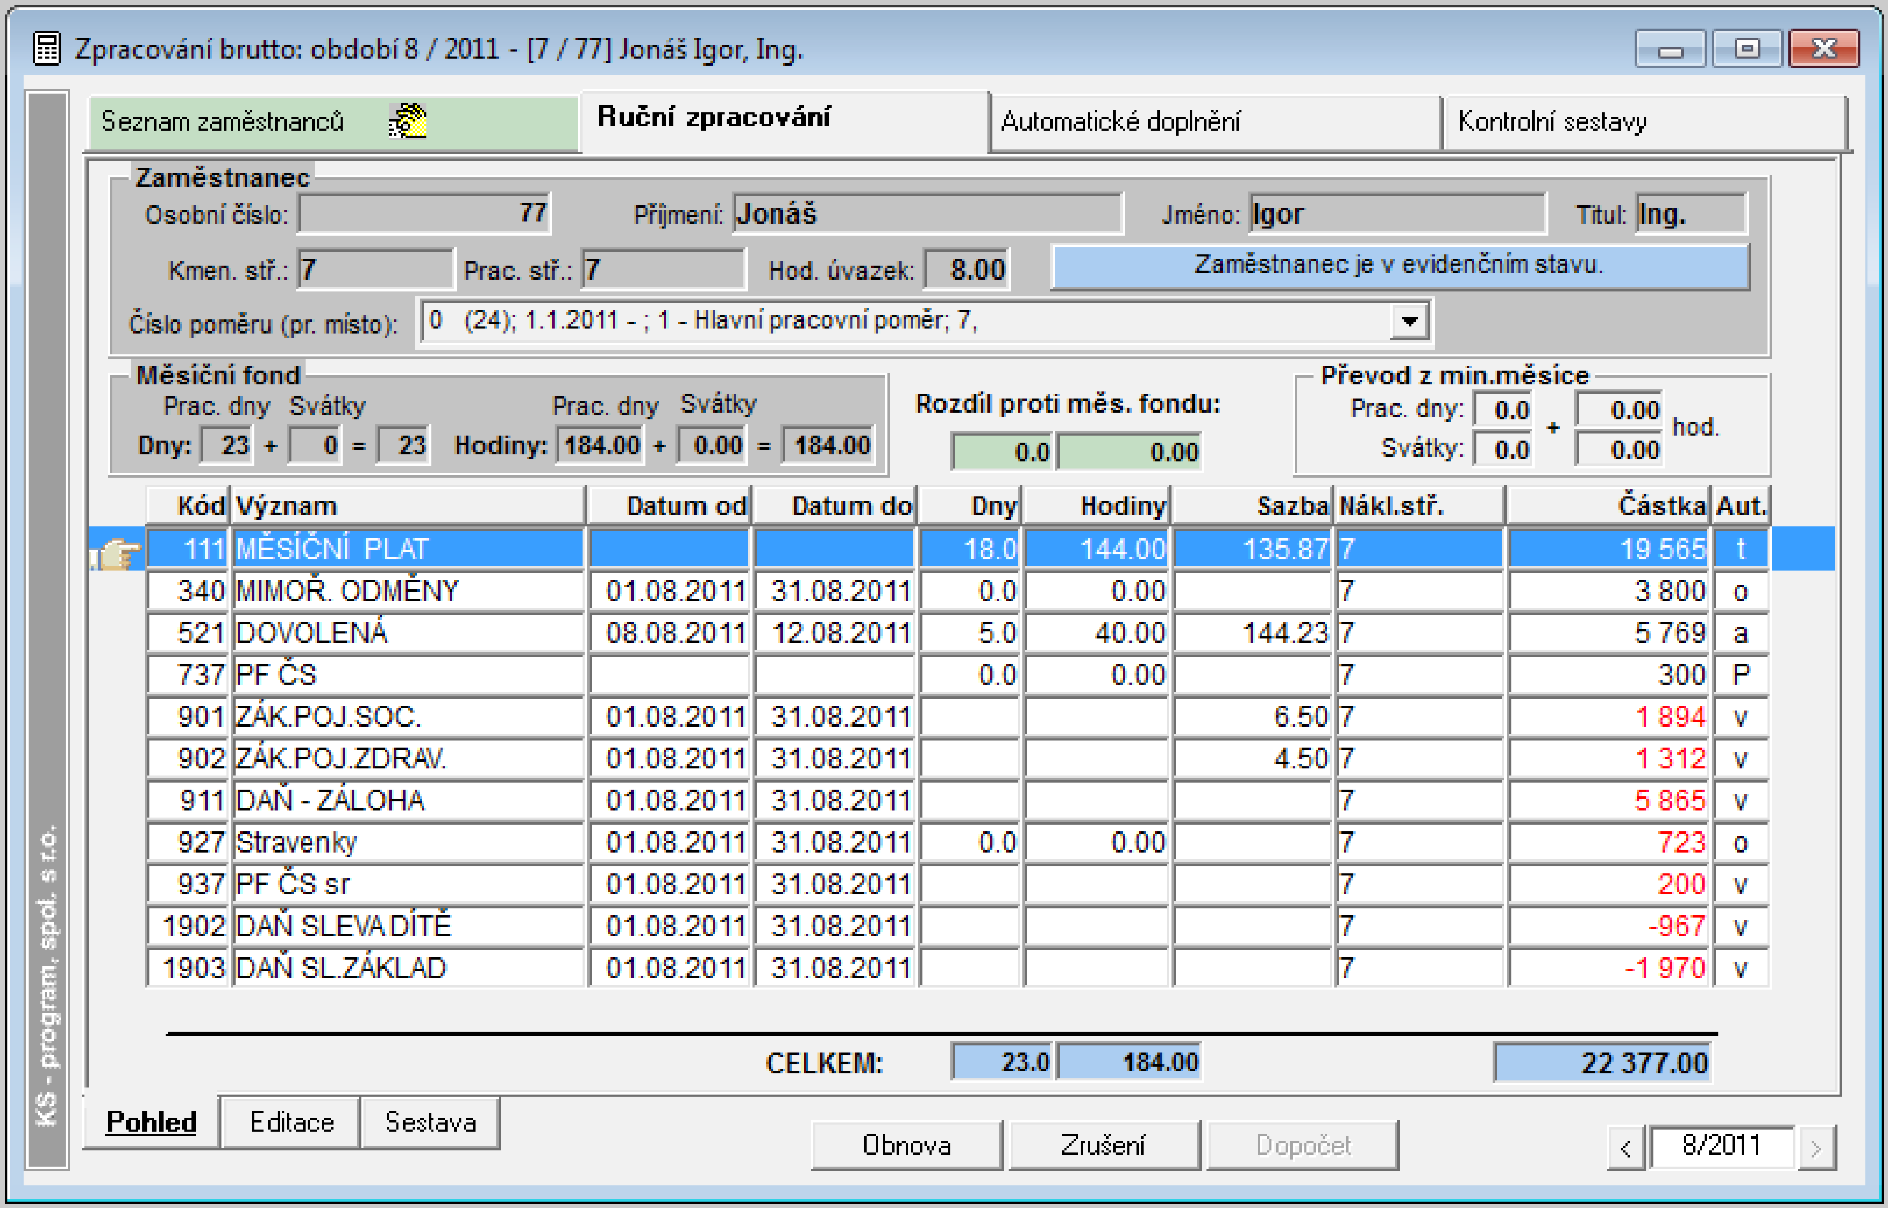Click the Převod Prac. dny 0.0 field
This screenshot has width=1889, height=1209.
[1504, 410]
